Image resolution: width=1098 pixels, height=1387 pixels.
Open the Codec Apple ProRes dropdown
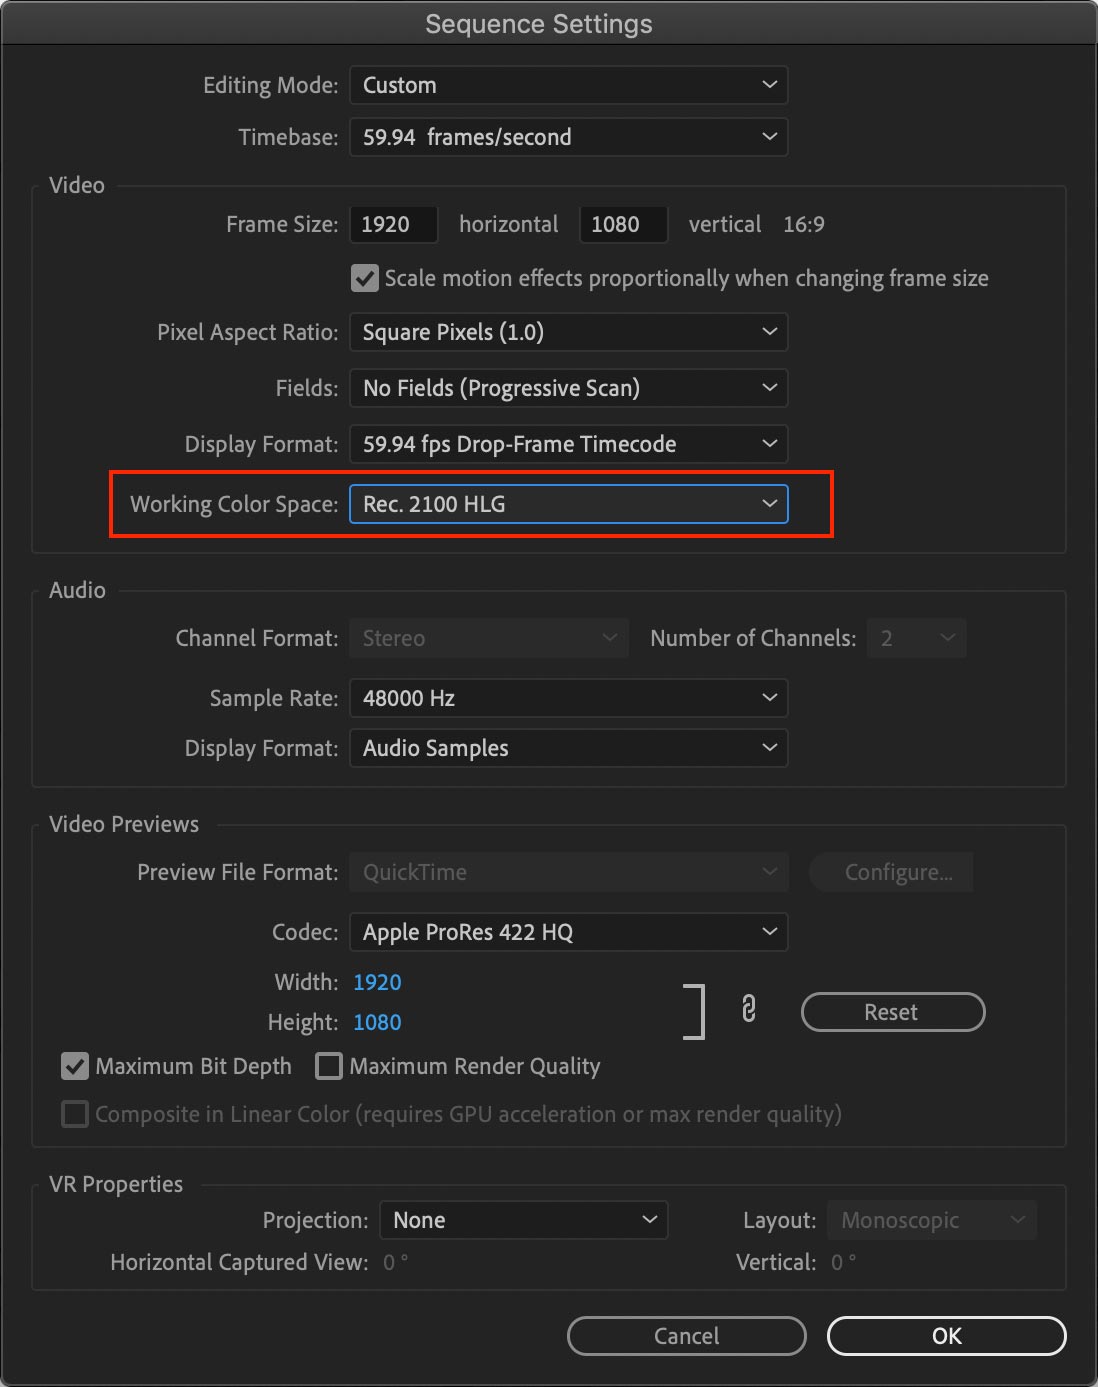569,932
